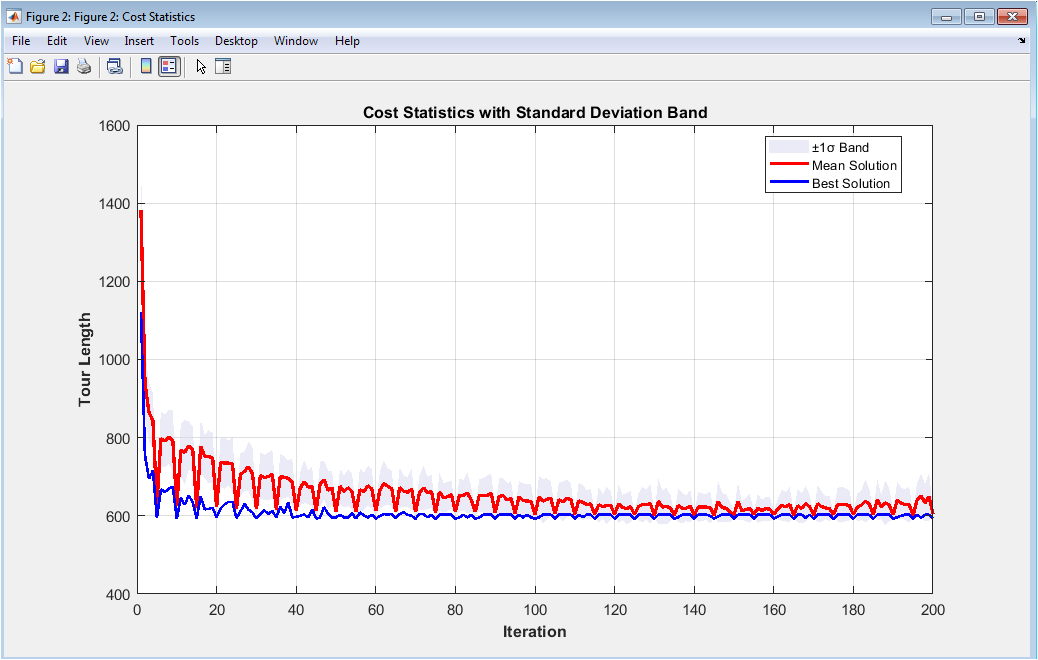This screenshot has height=660, width=1038.
Task: Open the Desktop menu
Action: point(236,41)
